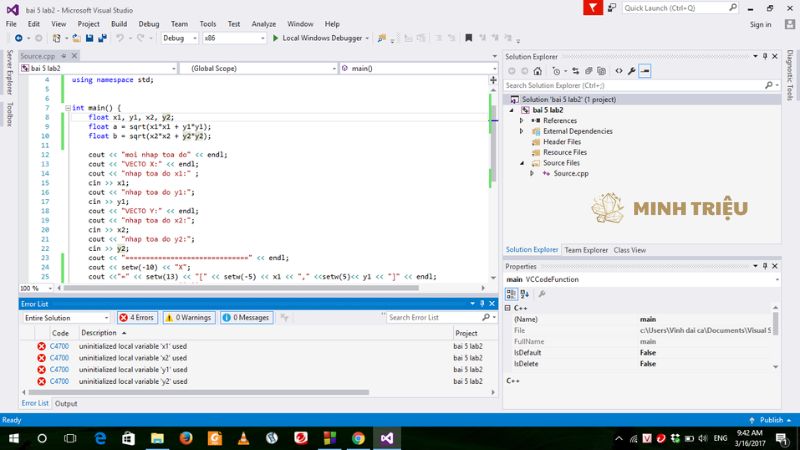Collapse the main() function outline box
Image resolution: width=800 pixels, height=450 pixels.
(x=68, y=108)
